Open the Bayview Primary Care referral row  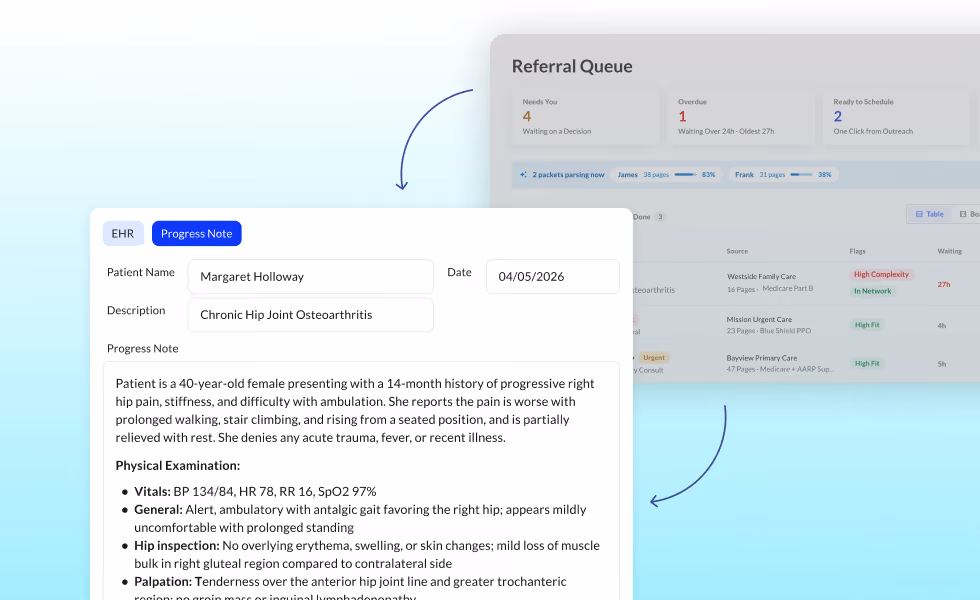[806, 363]
